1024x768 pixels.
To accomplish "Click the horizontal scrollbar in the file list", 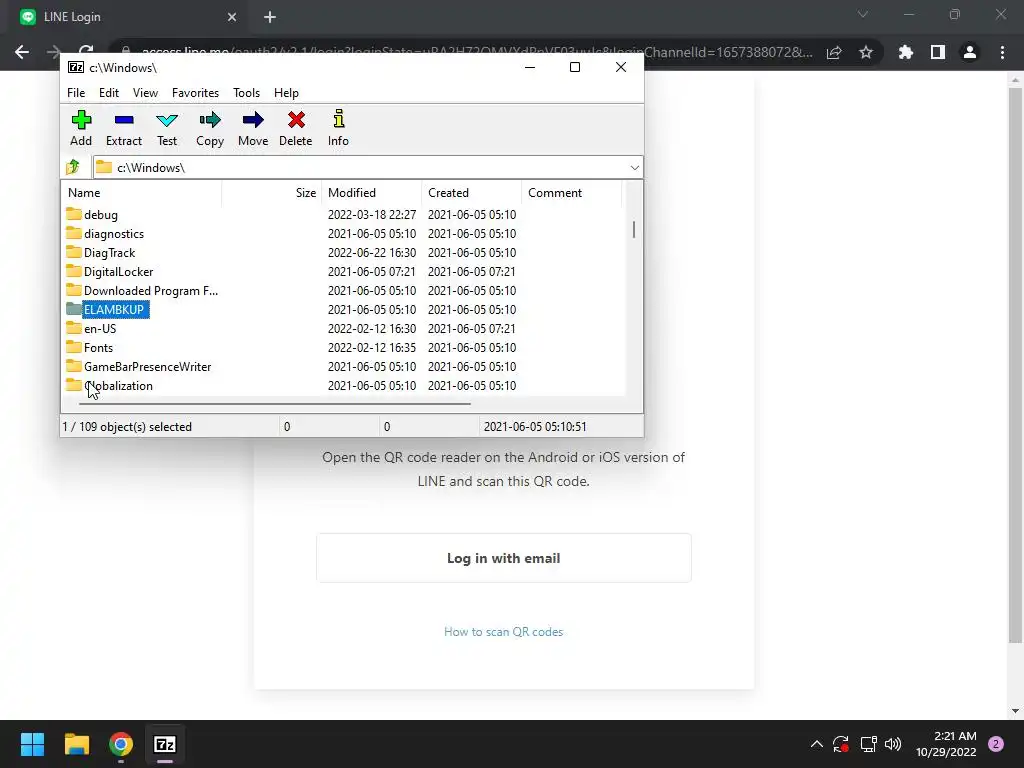I will tap(274, 404).
